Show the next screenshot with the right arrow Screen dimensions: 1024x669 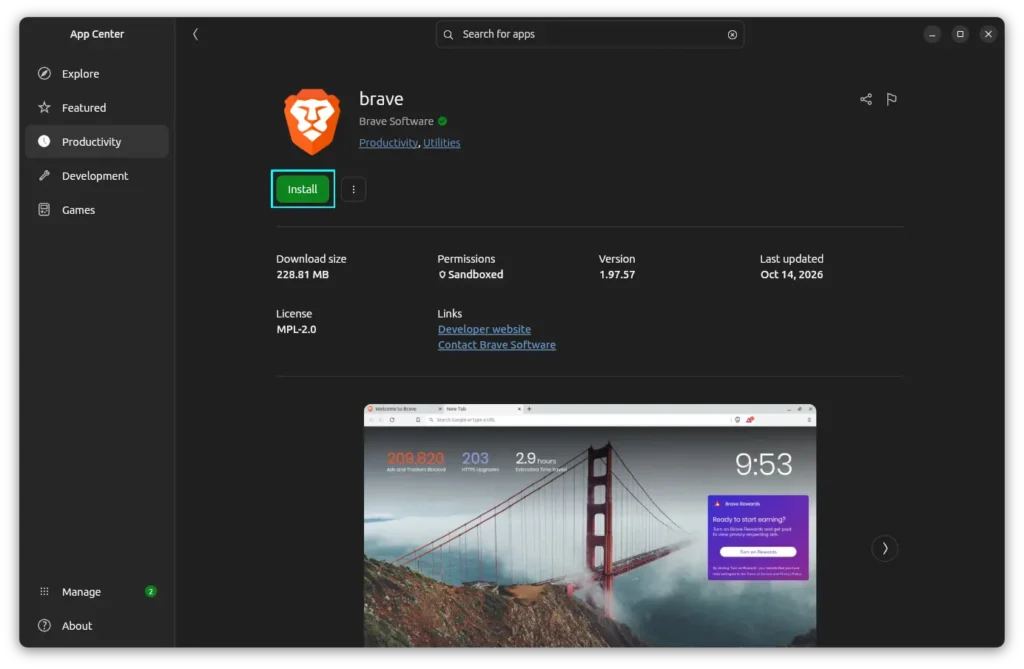[x=885, y=548]
